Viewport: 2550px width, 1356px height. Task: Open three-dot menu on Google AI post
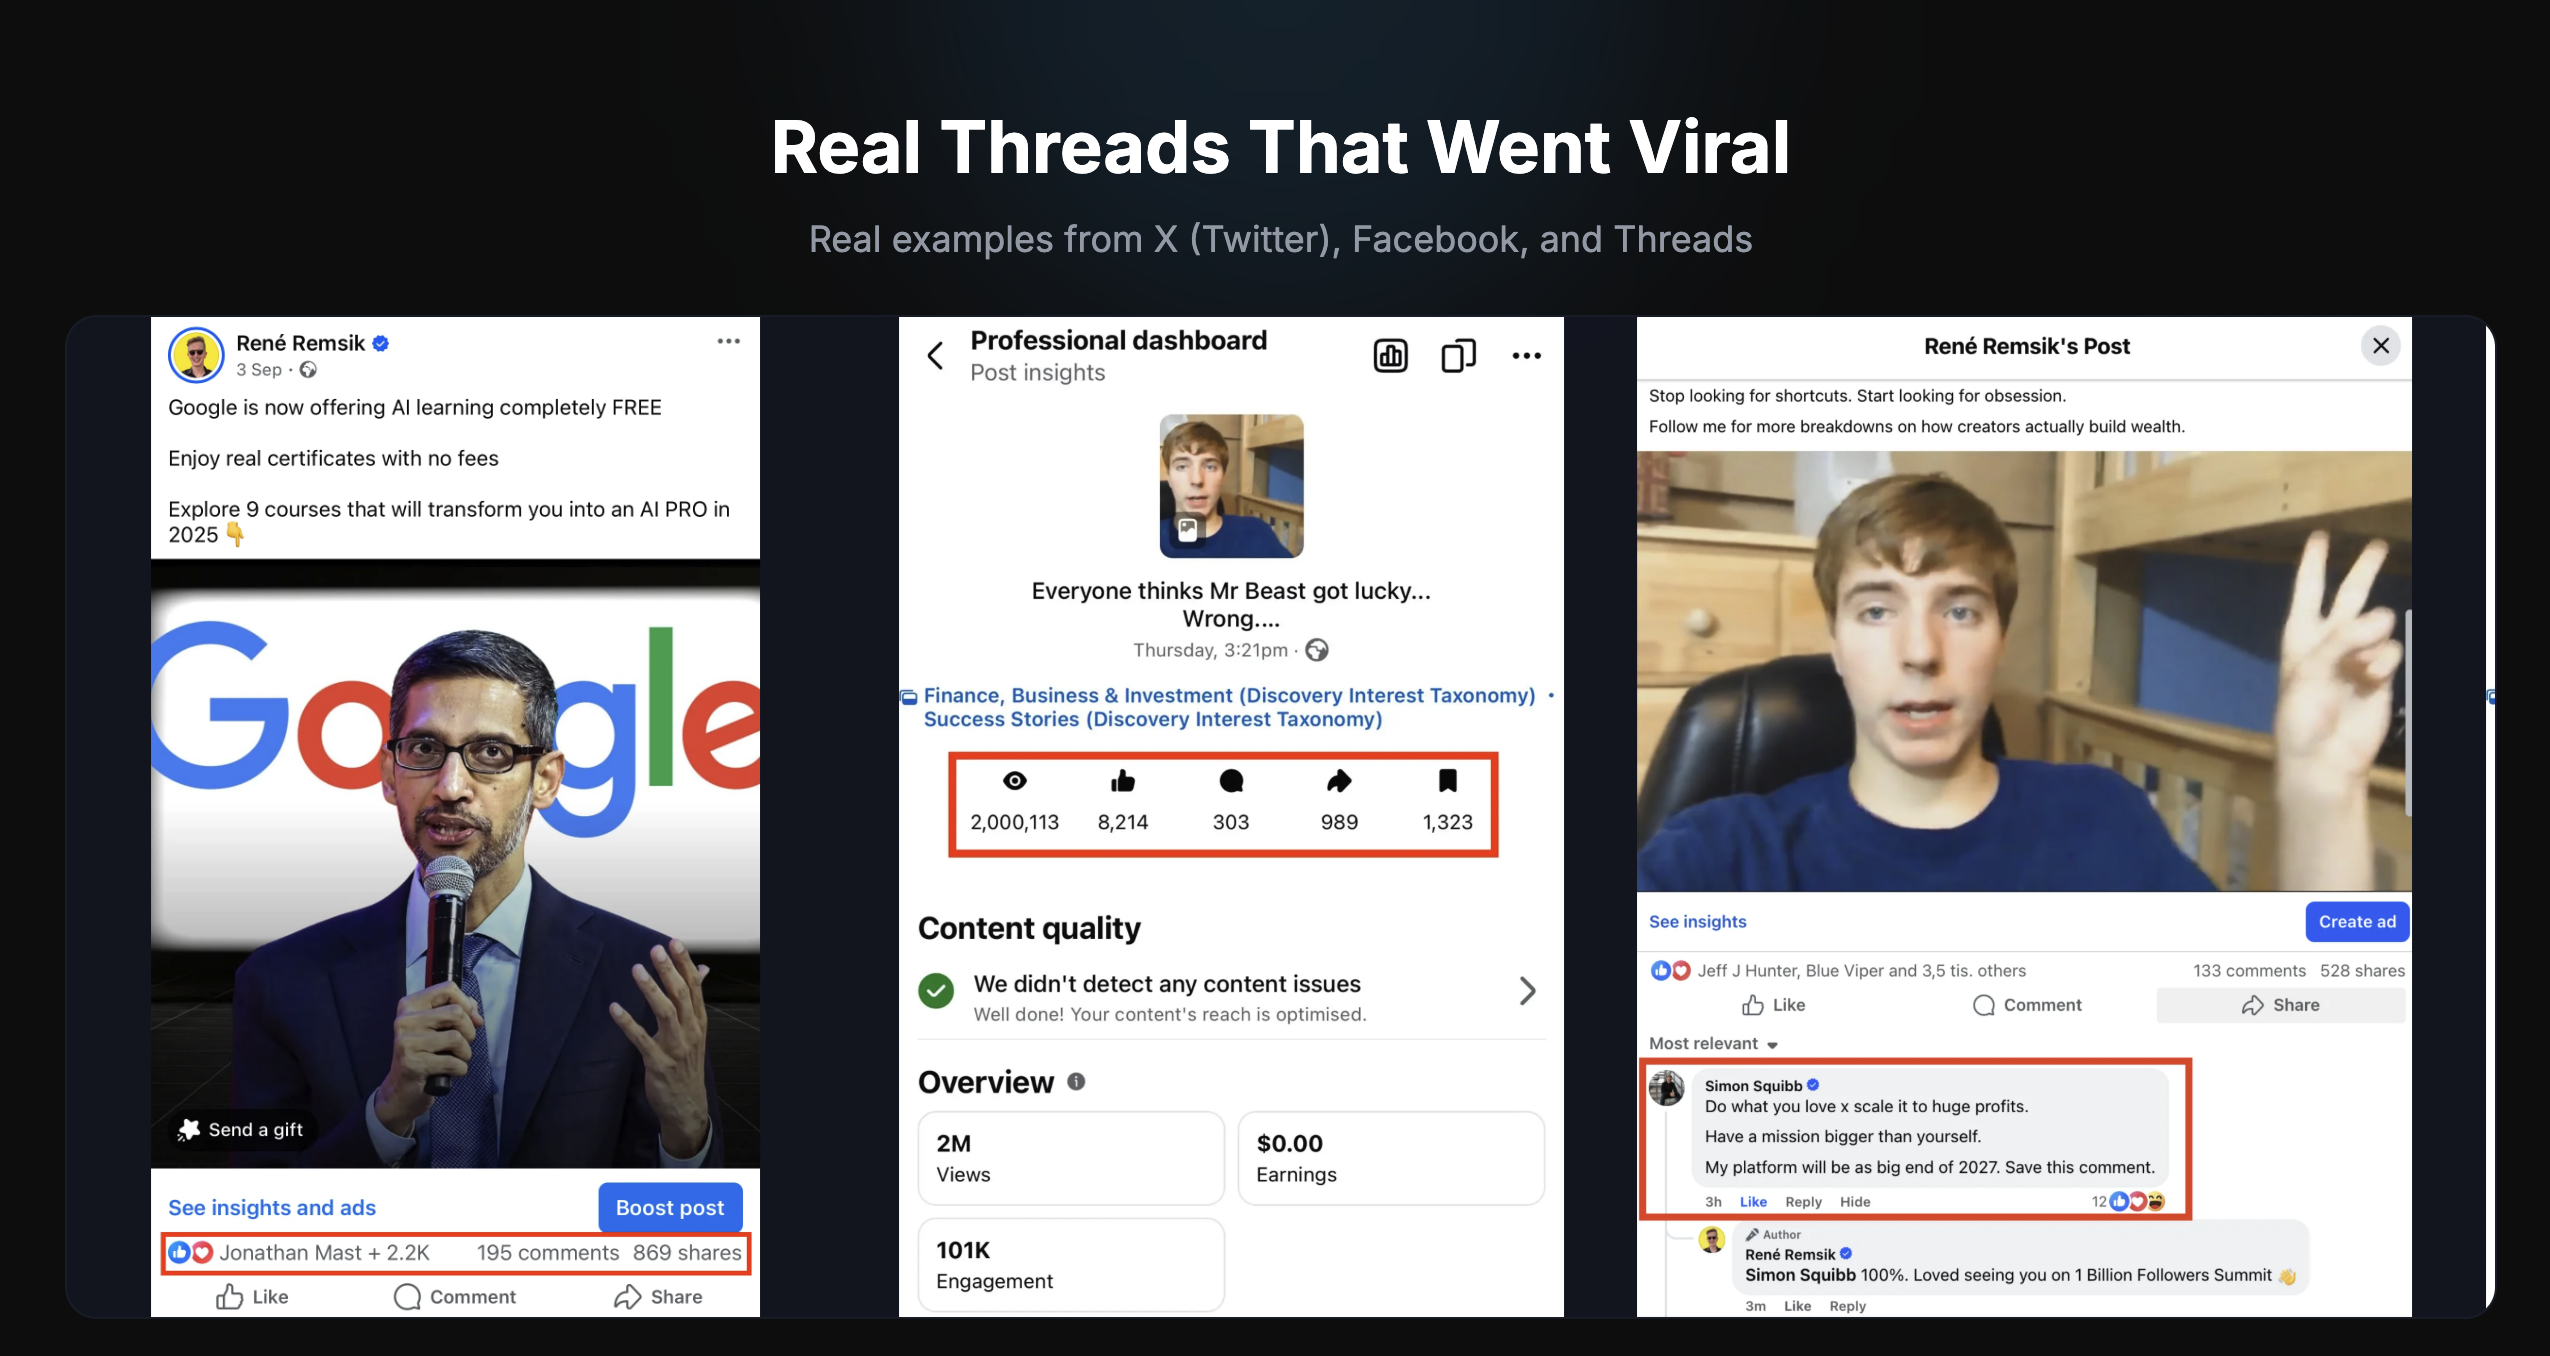tap(728, 342)
